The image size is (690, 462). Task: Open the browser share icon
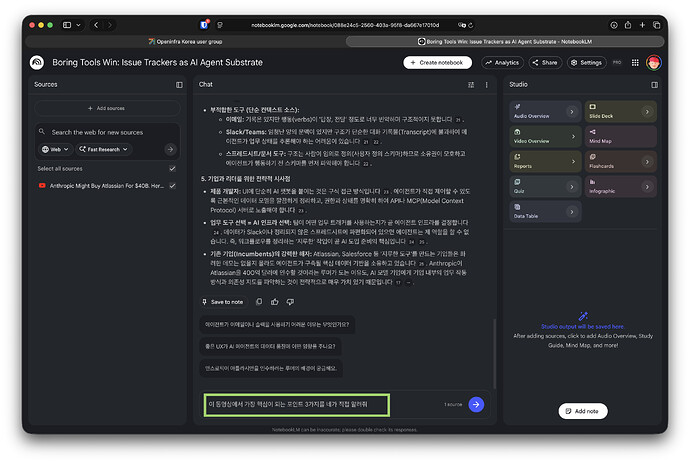click(x=628, y=25)
